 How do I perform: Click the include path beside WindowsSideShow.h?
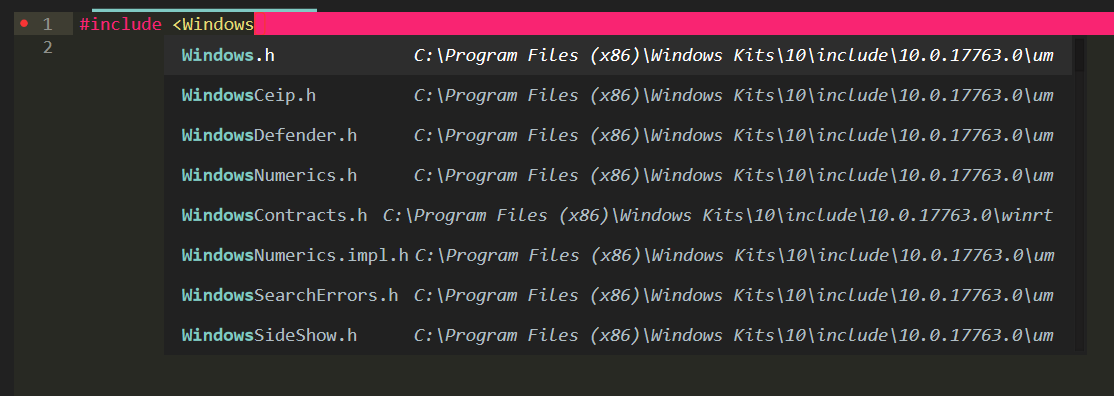tap(733, 334)
